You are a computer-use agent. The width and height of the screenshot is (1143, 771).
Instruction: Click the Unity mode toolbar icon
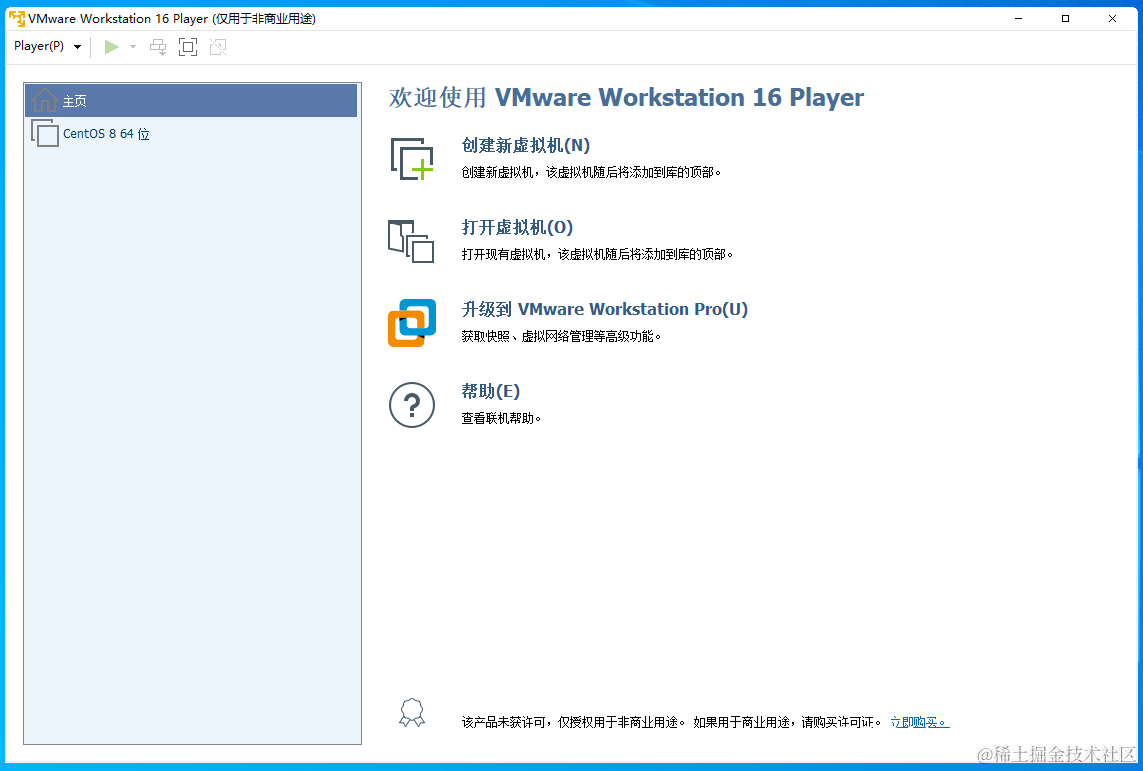point(218,47)
